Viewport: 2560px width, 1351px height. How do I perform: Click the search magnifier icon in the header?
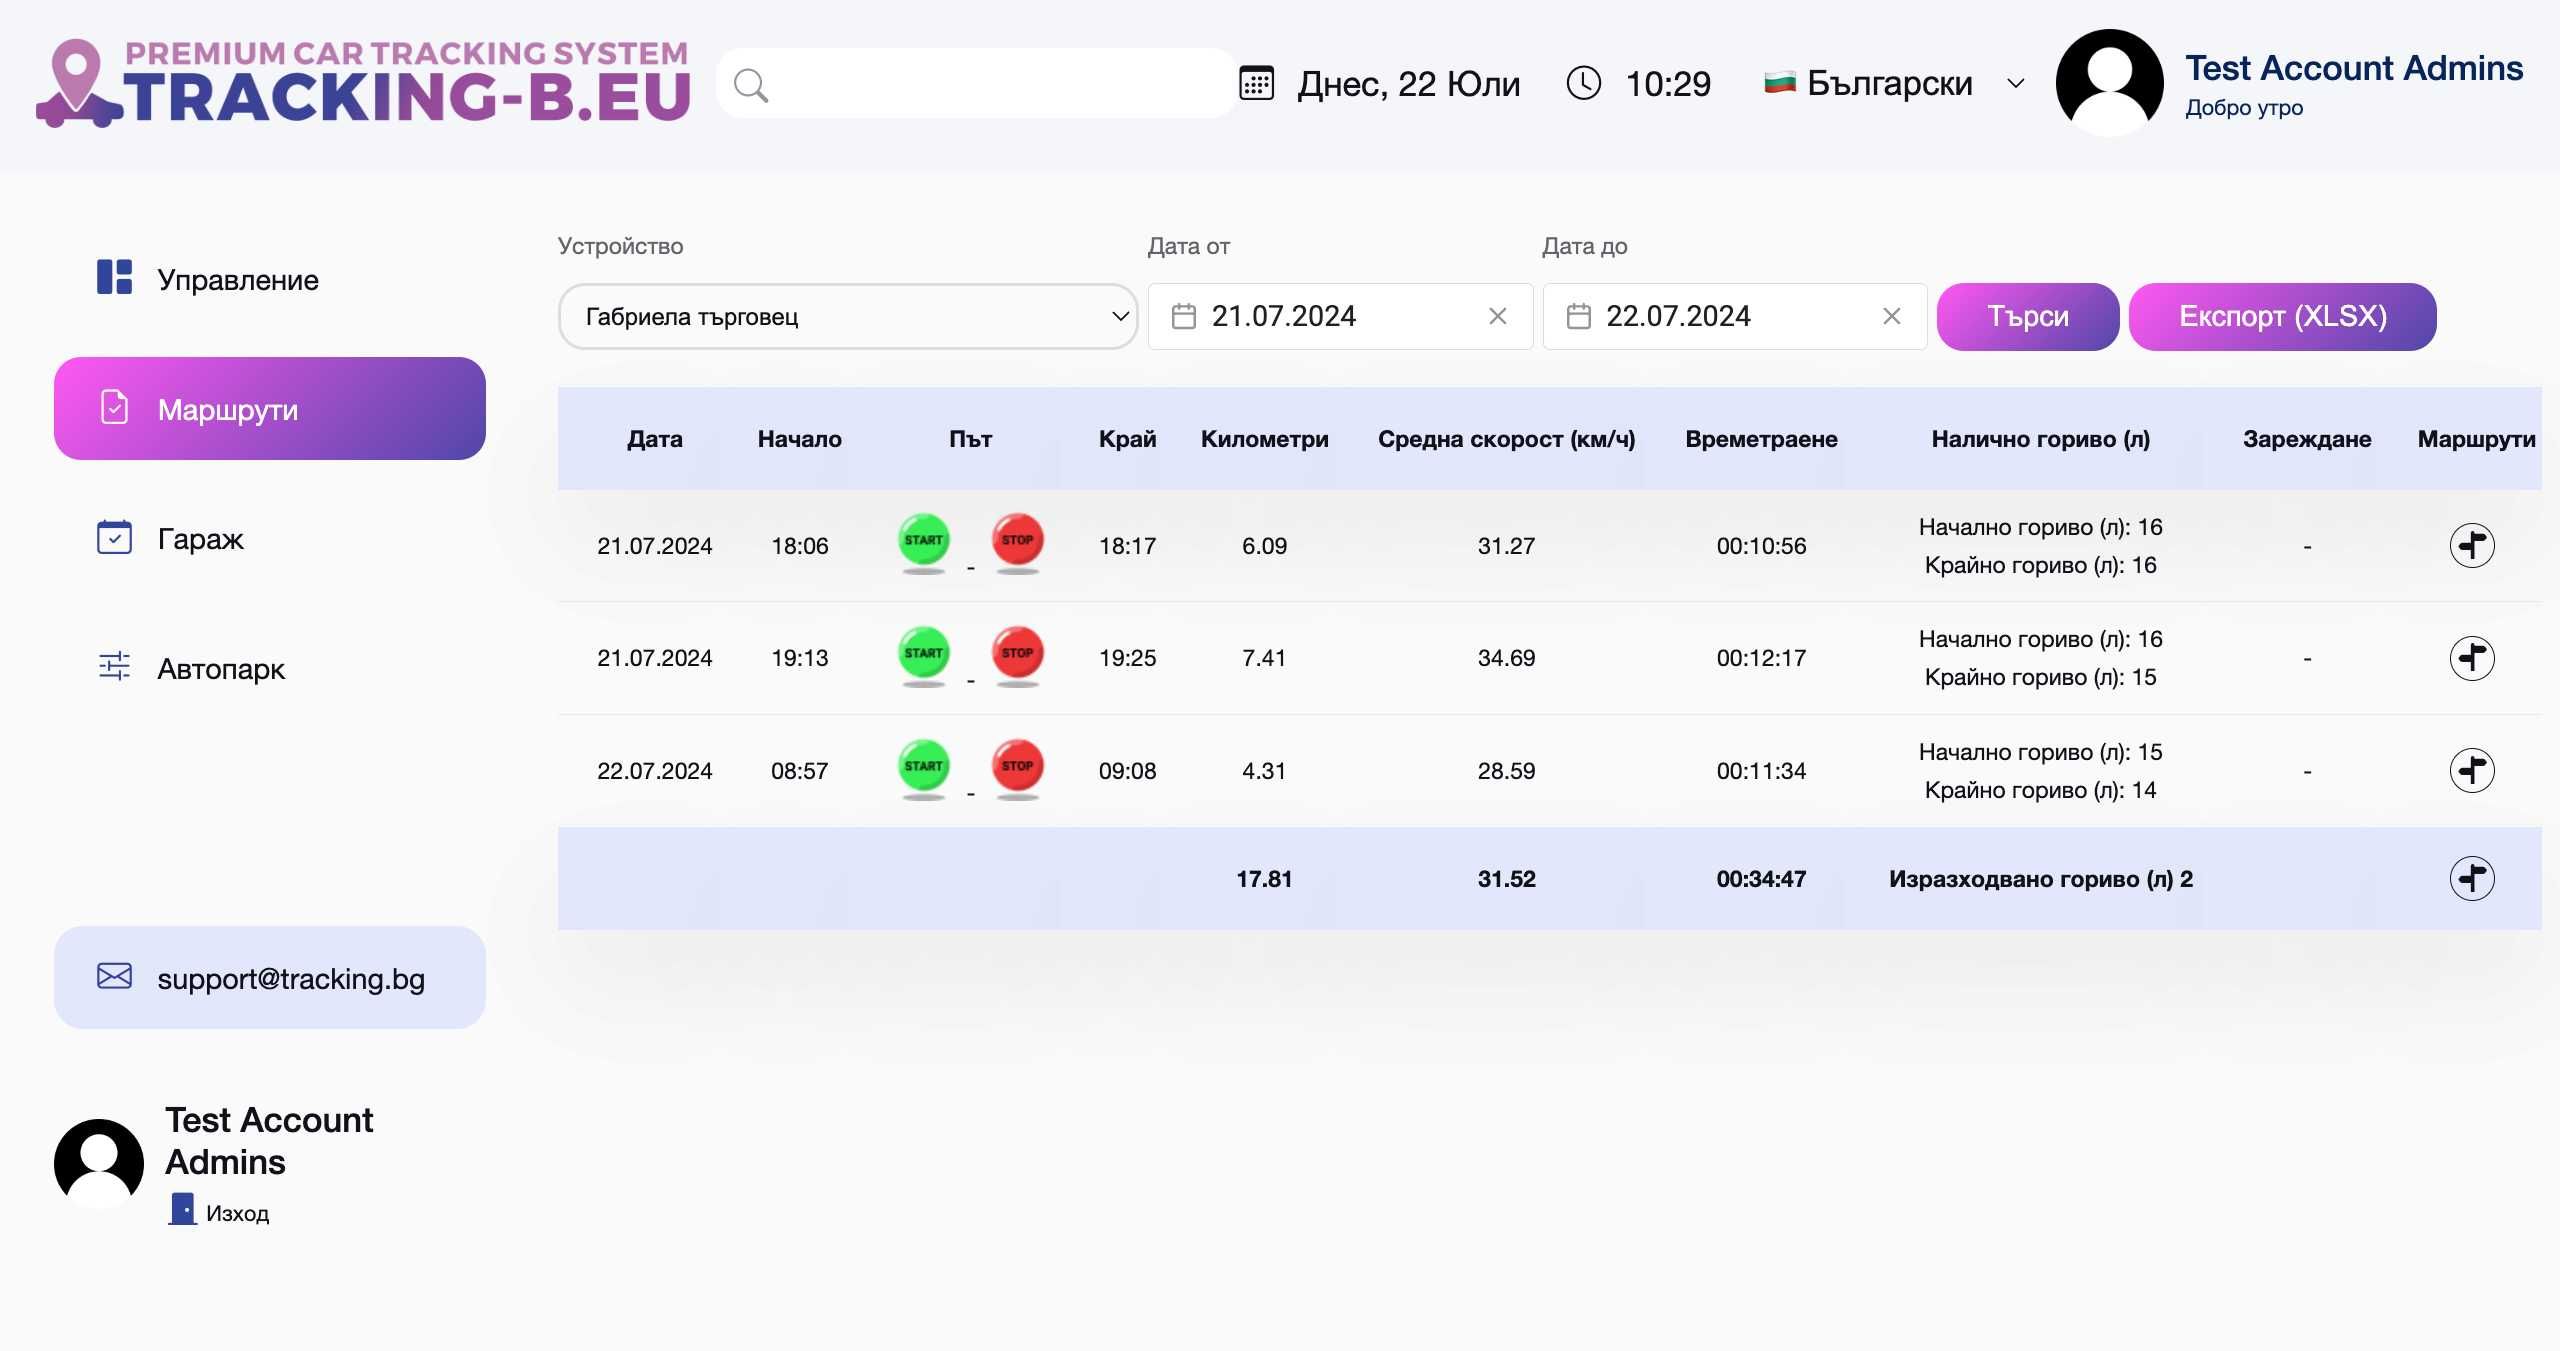click(751, 85)
